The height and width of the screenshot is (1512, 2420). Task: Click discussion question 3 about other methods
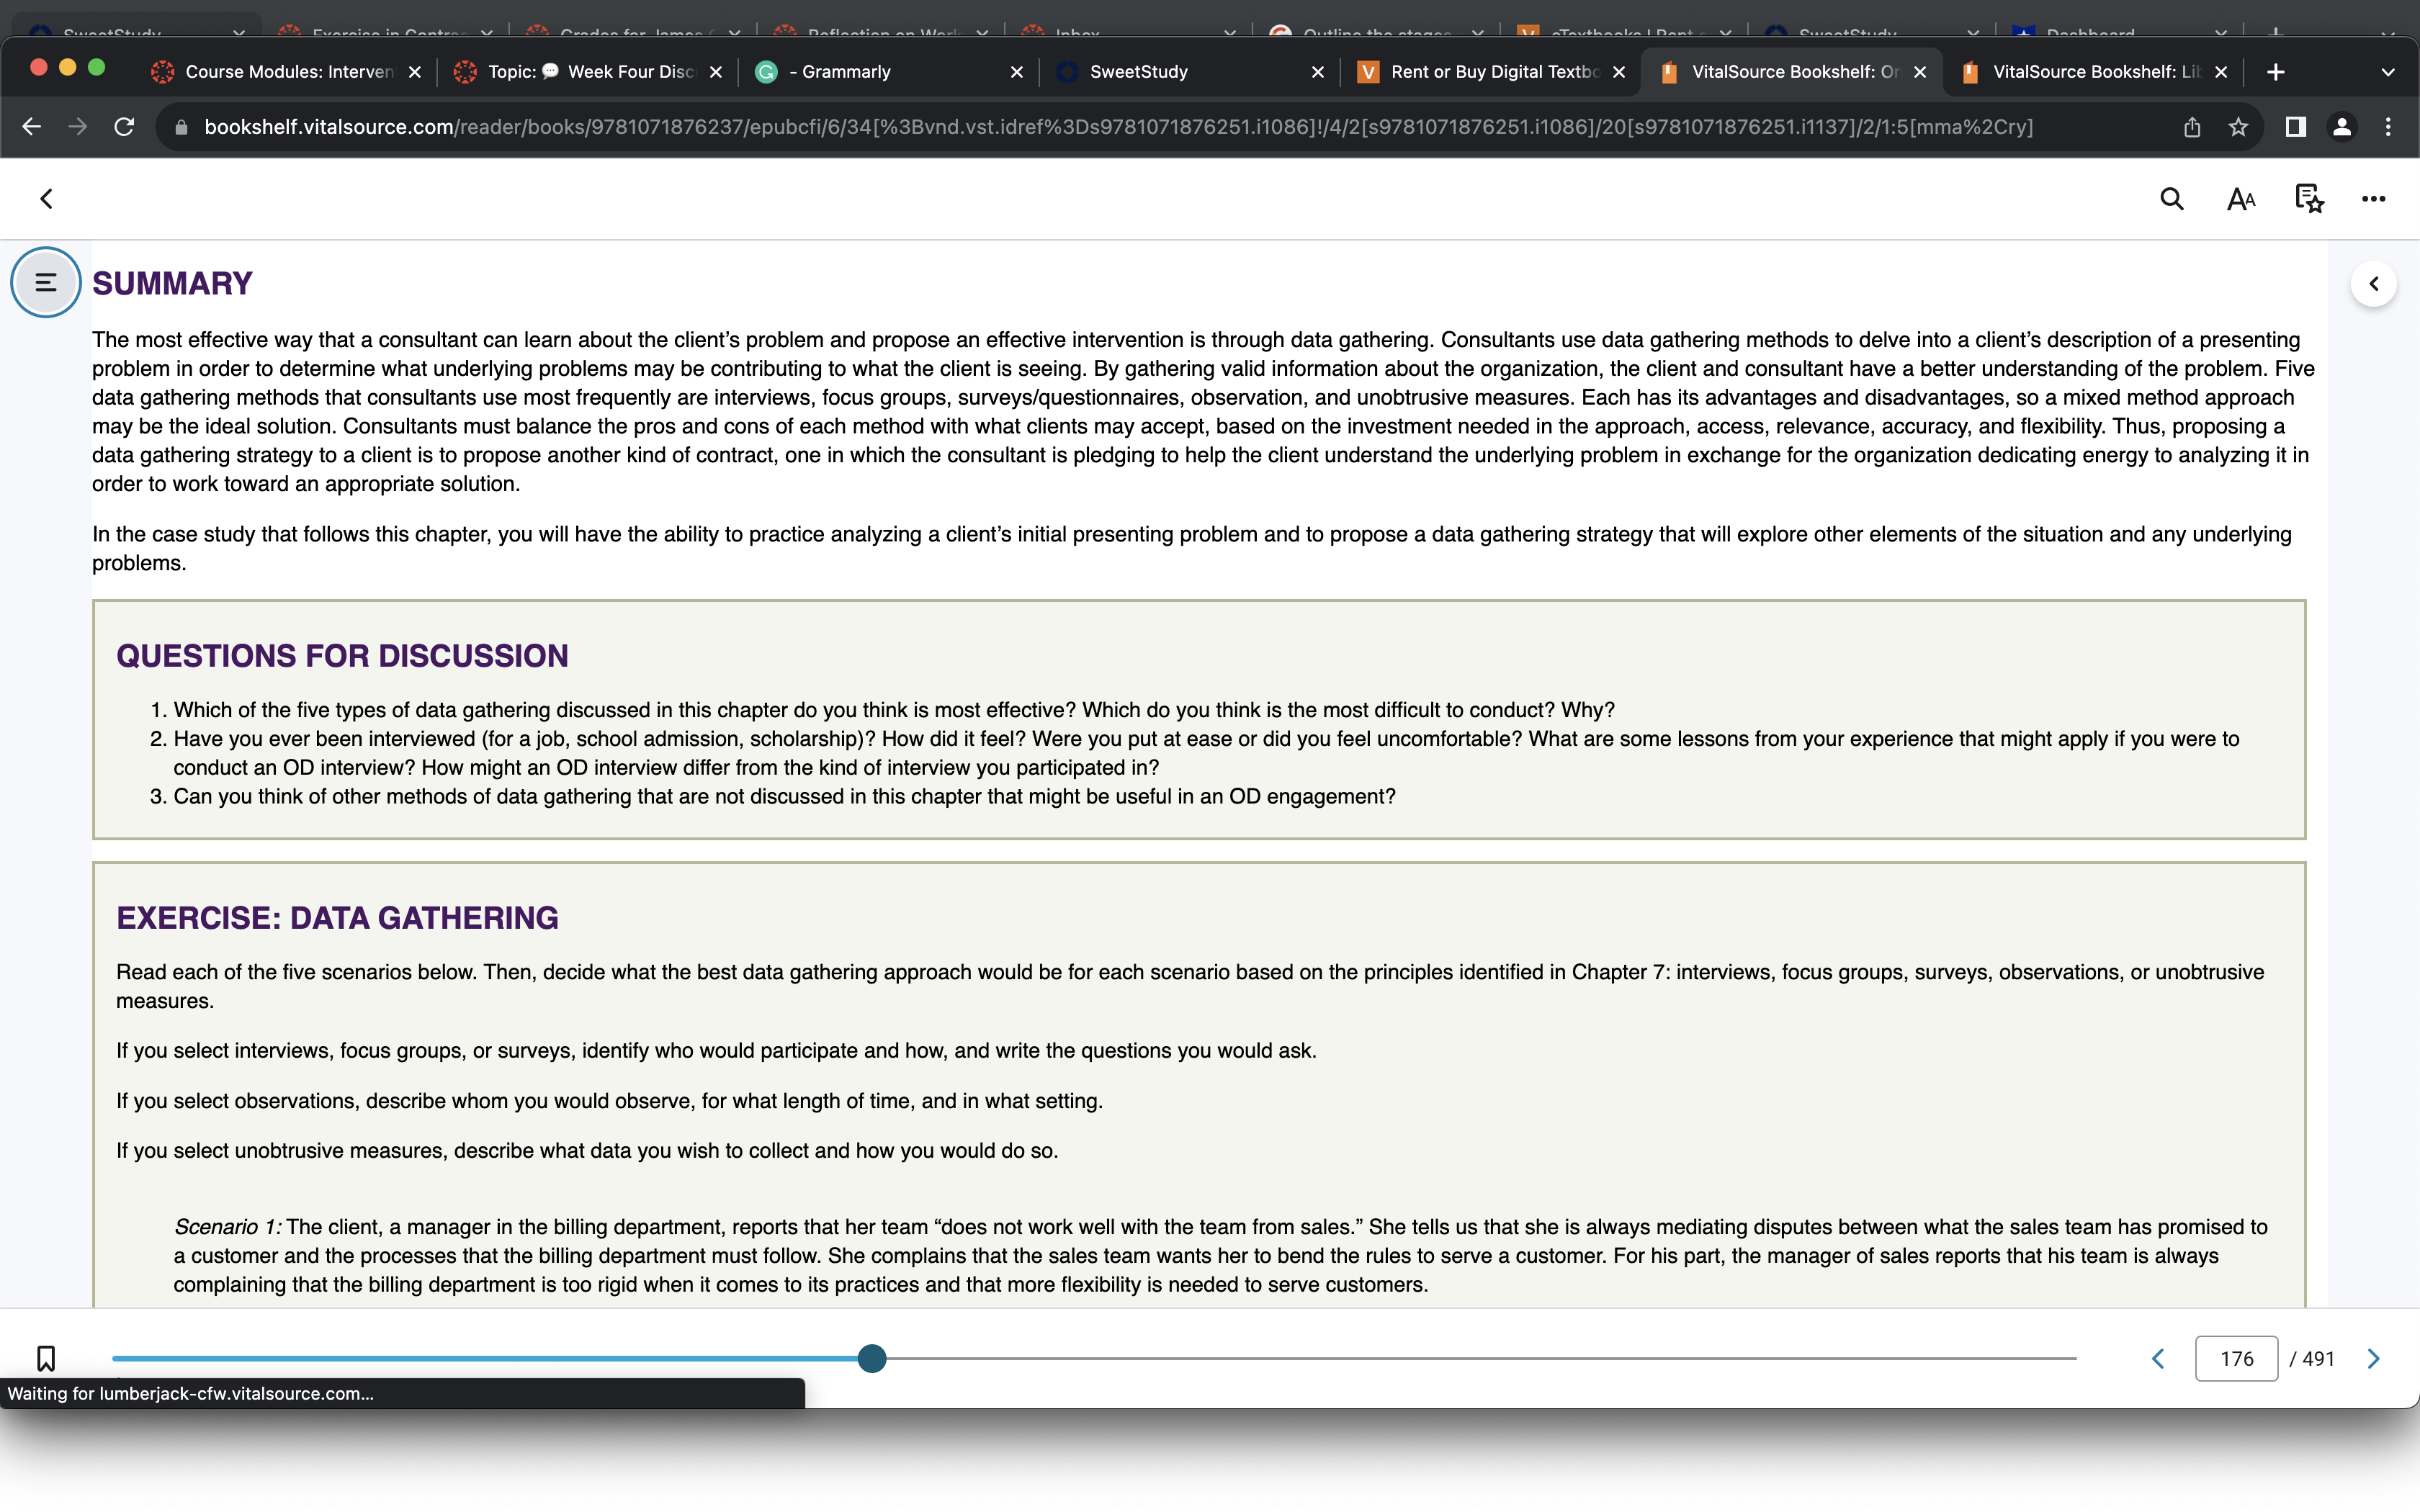pyautogui.click(x=784, y=797)
